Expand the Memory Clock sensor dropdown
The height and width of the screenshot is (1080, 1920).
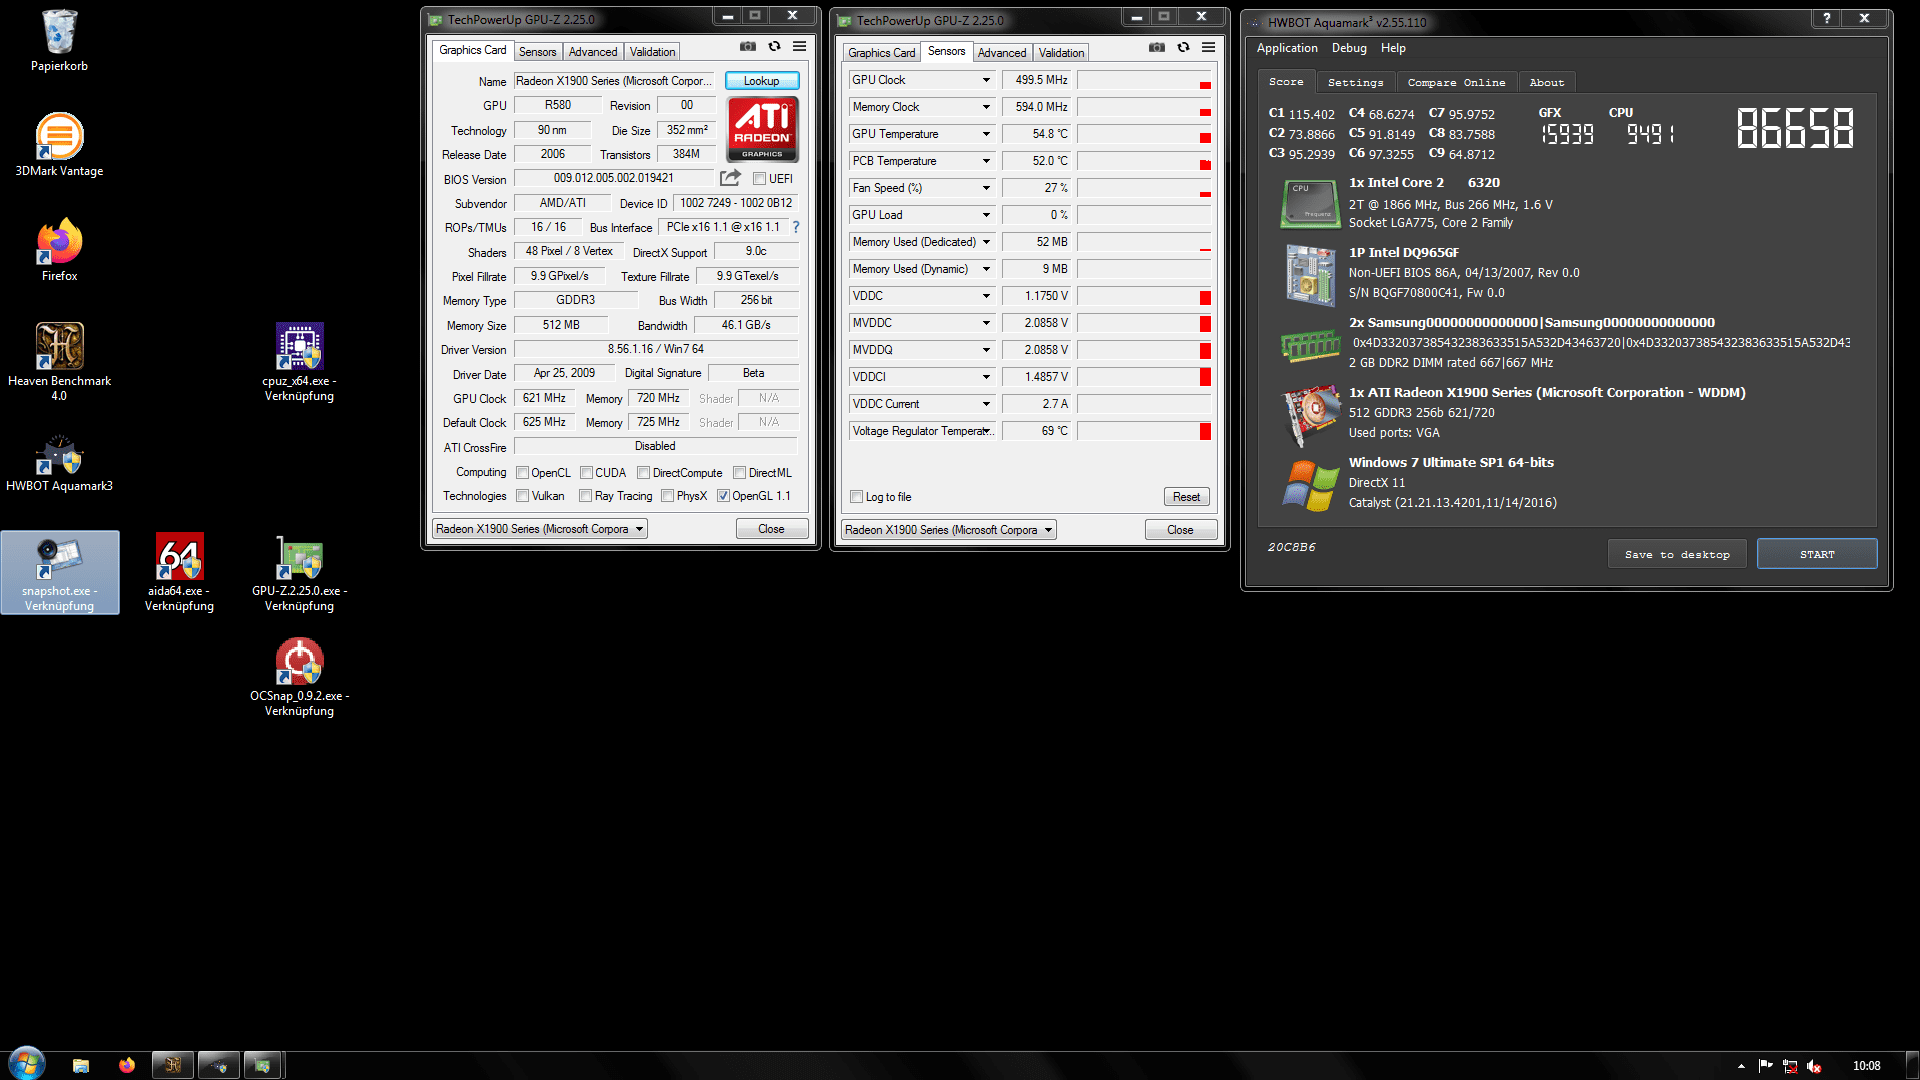tap(985, 107)
